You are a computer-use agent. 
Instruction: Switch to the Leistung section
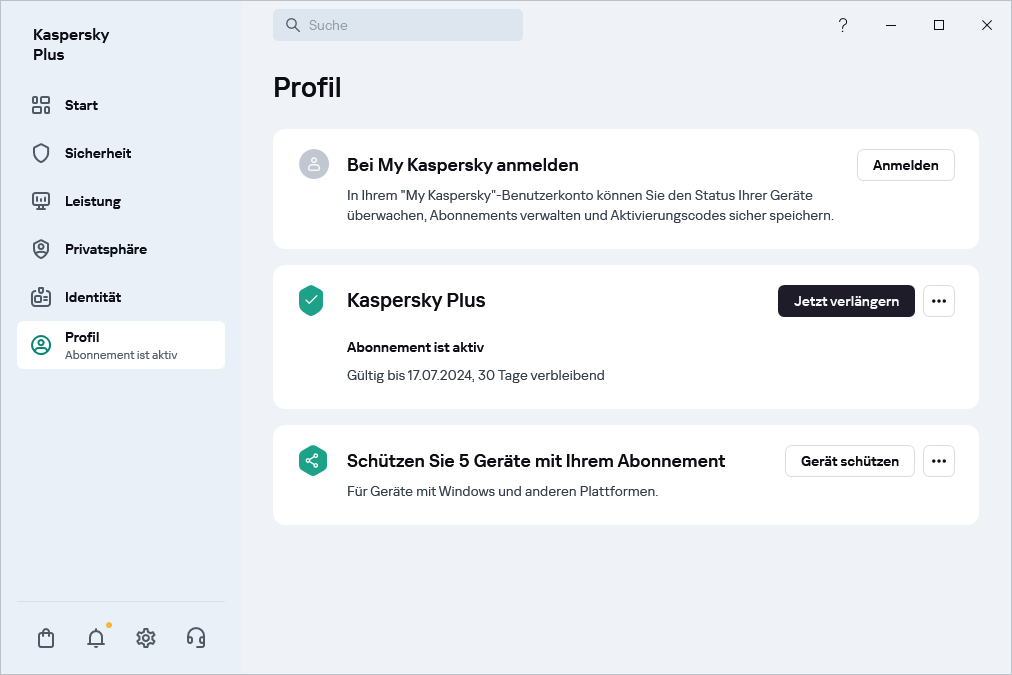point(93,201)
